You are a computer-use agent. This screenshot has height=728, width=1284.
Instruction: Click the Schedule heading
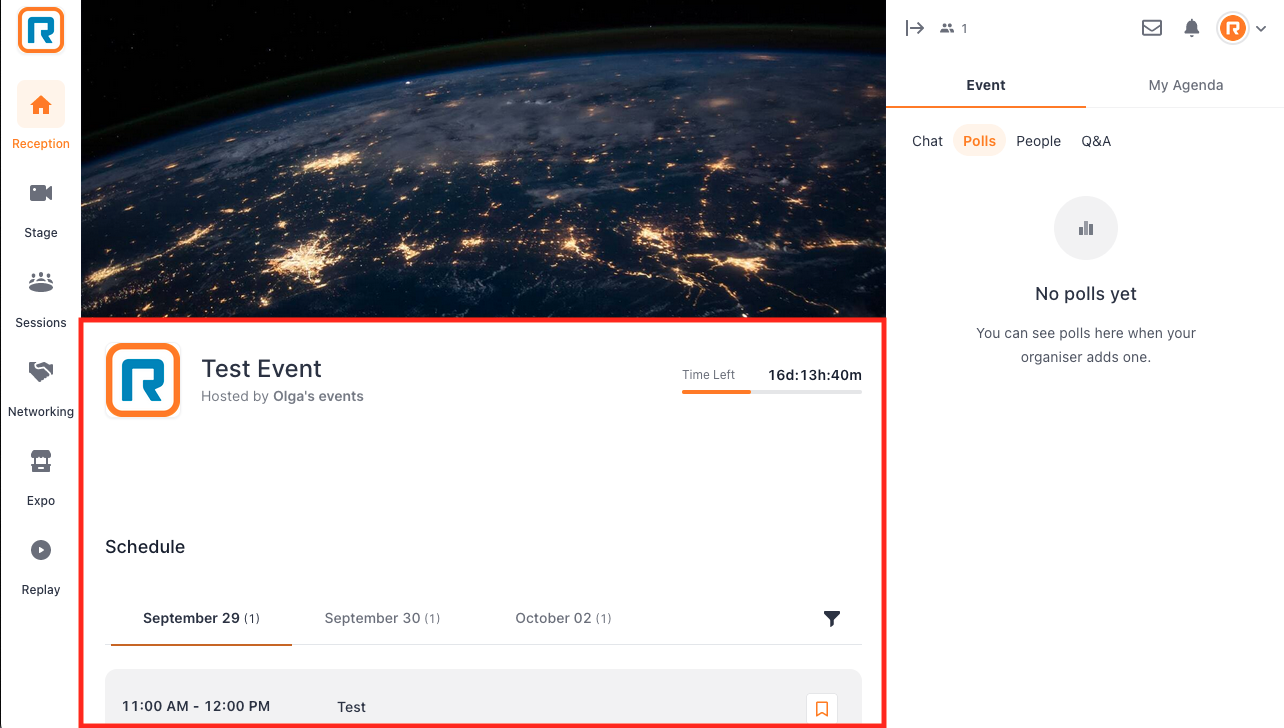point(145,547)
